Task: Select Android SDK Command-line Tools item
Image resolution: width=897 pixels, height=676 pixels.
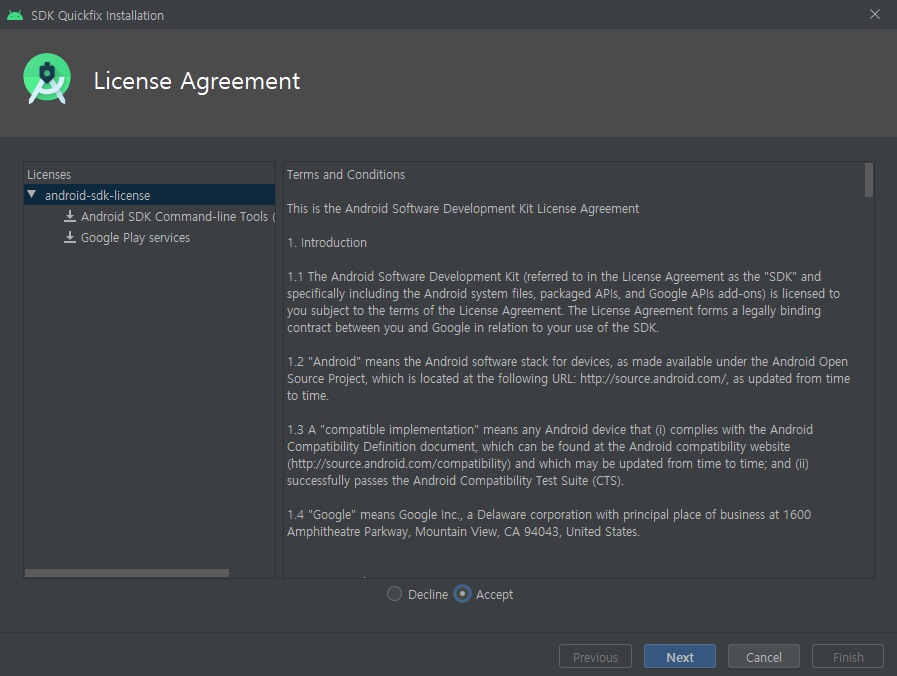Action: [178, 217]
